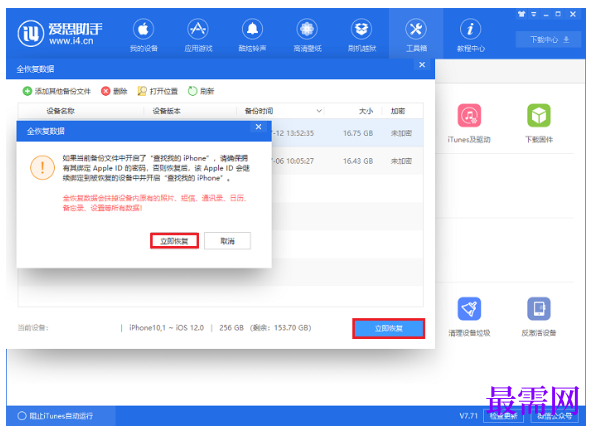Click 微信公众号 WeChat account button

tap(555, 416)
